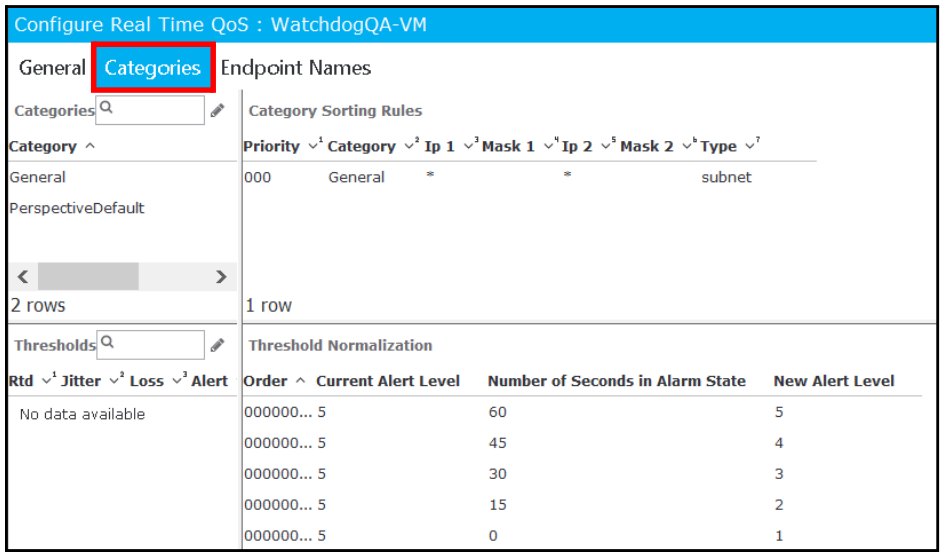944x557 pixels.
Task: Click the New Alert Level column header
Action: pyautogui.click(x=834, y=381)
